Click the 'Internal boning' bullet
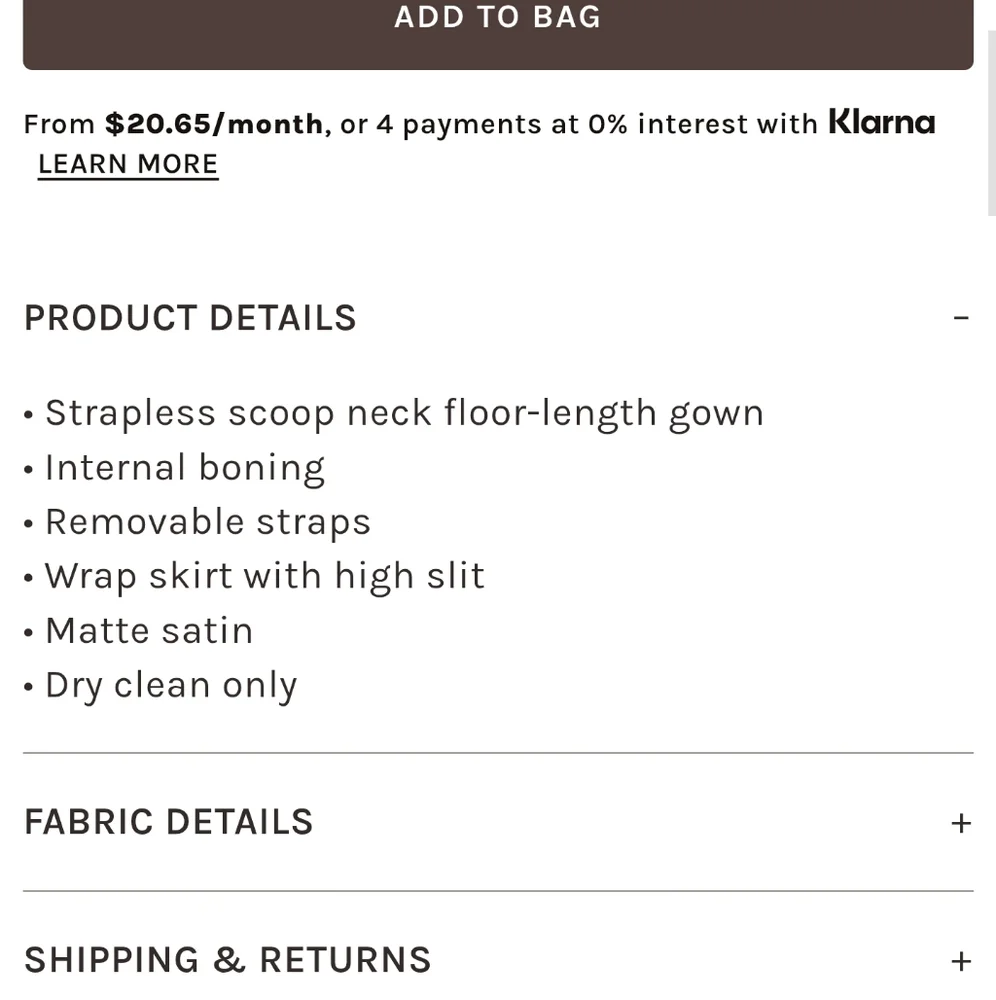996x1000 pixels. click(185, 469)
